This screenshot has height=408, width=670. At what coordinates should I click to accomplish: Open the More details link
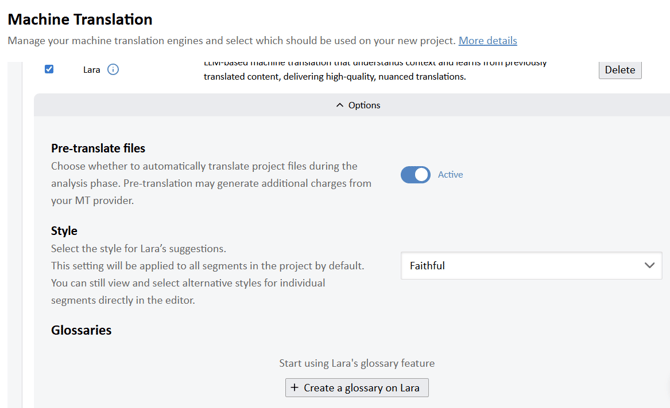coord(487,41)
